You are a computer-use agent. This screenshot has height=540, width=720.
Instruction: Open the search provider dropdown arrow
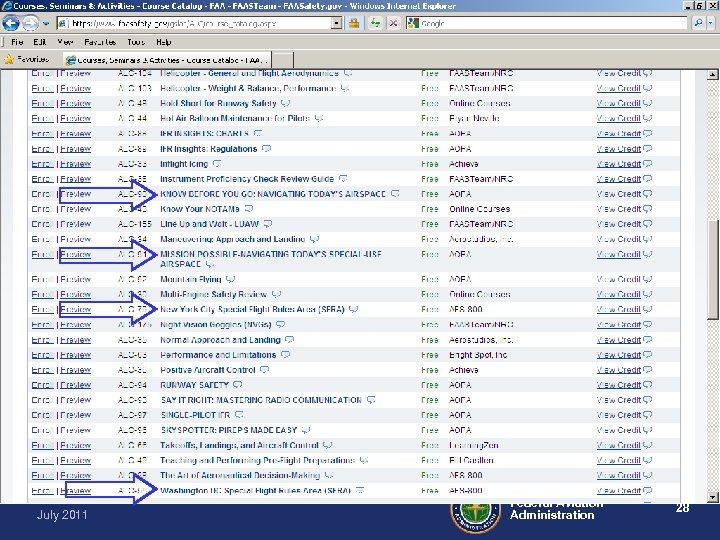pos(711,23)
